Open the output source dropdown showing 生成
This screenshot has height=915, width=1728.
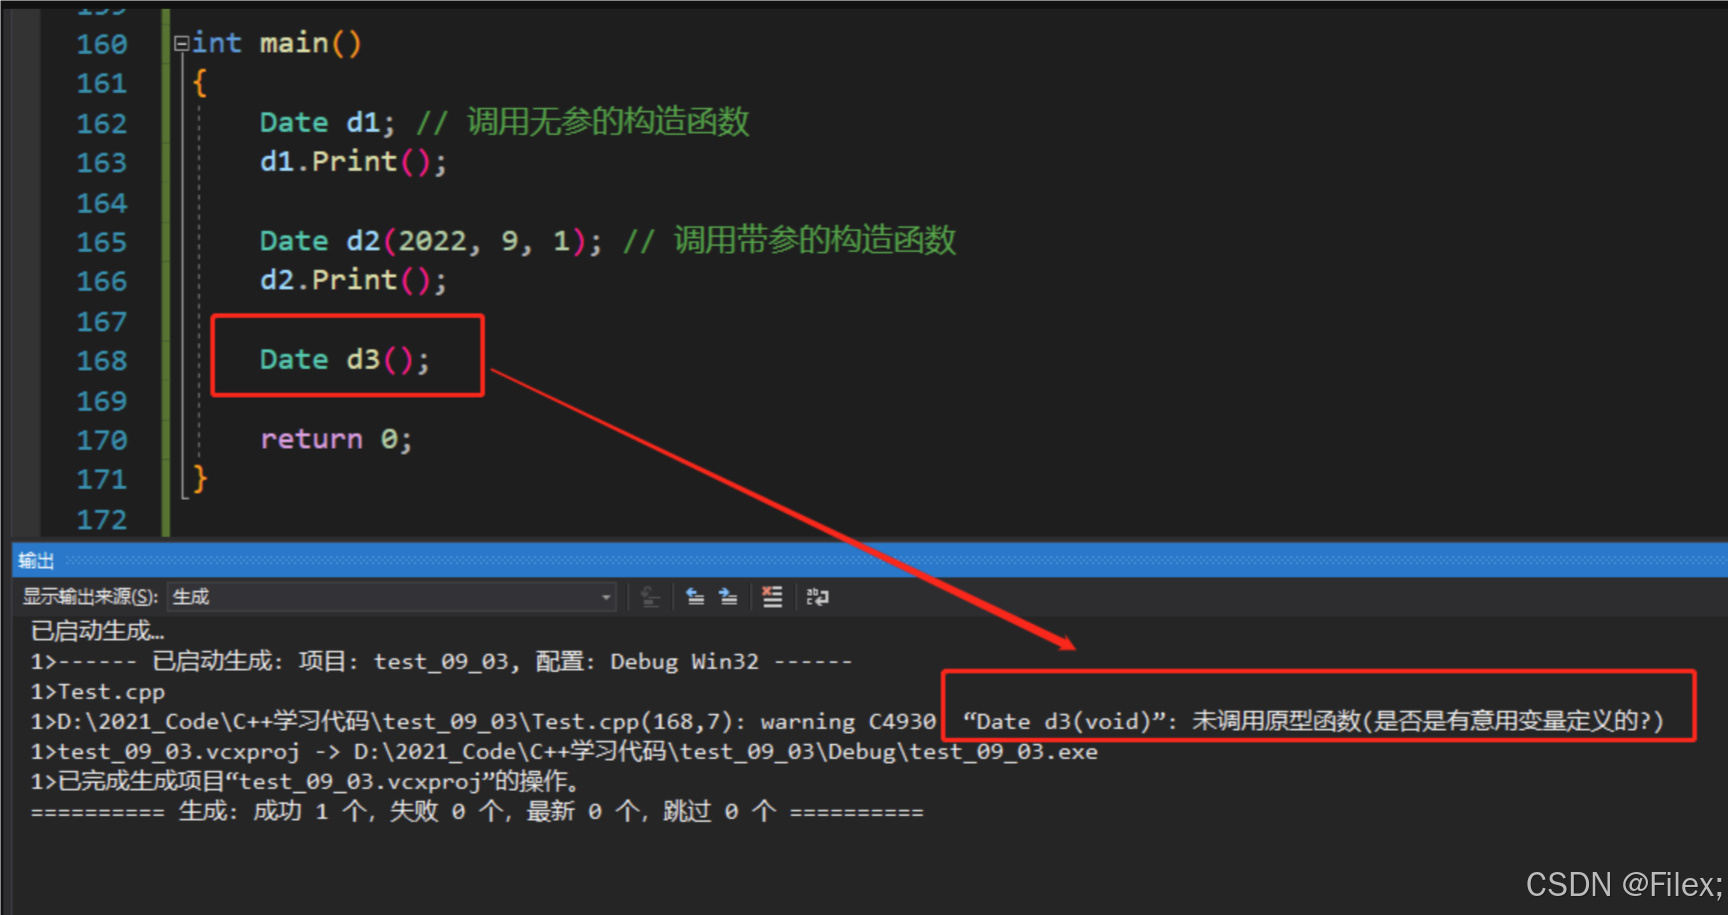coord(391,597)
